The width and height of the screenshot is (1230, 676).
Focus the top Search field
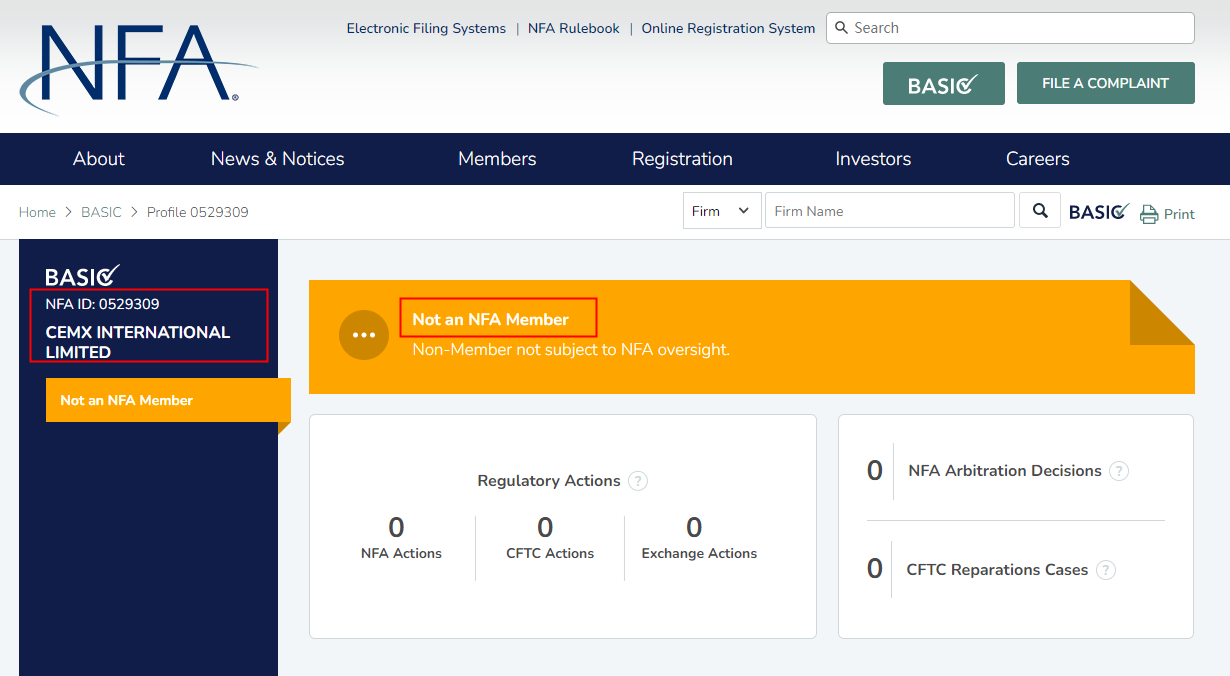pos(1010,28)
